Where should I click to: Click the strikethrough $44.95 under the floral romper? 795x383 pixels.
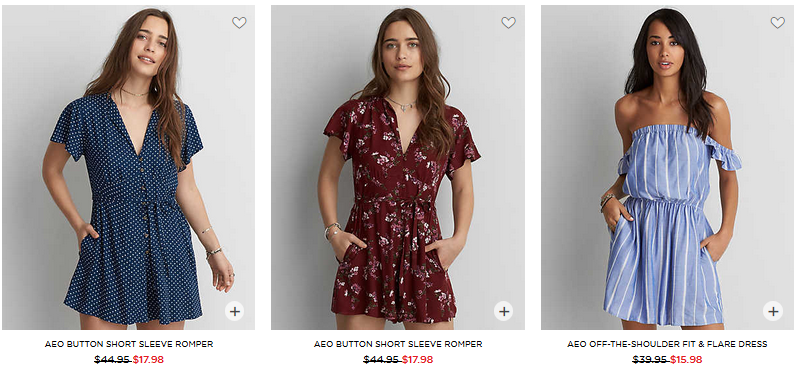tap(382, 360)
